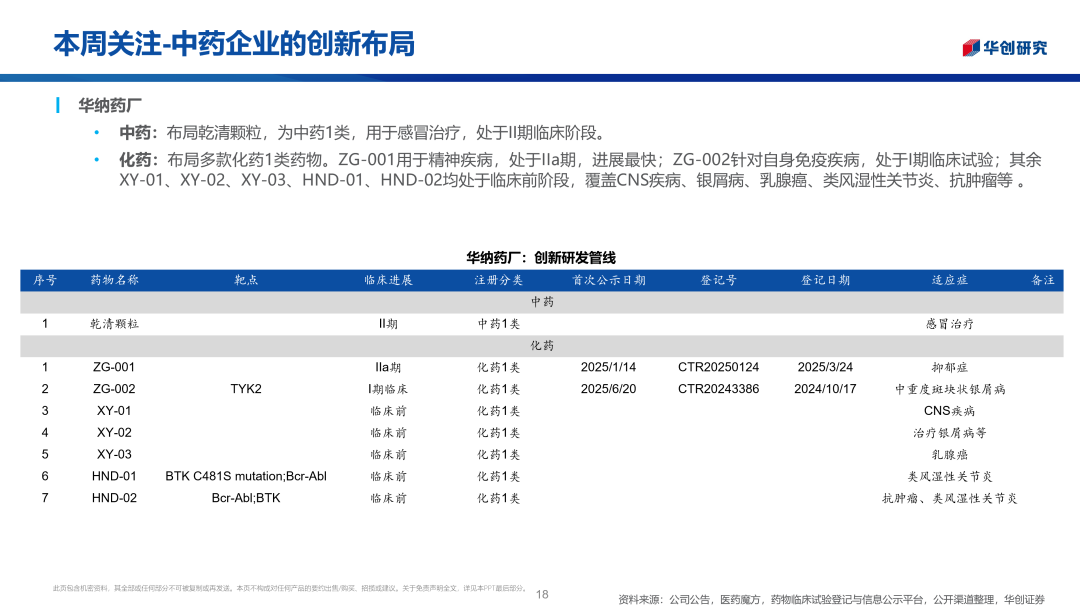Click the HND-02 drug name cell
1080x605 pixels.
click(114, 498)
